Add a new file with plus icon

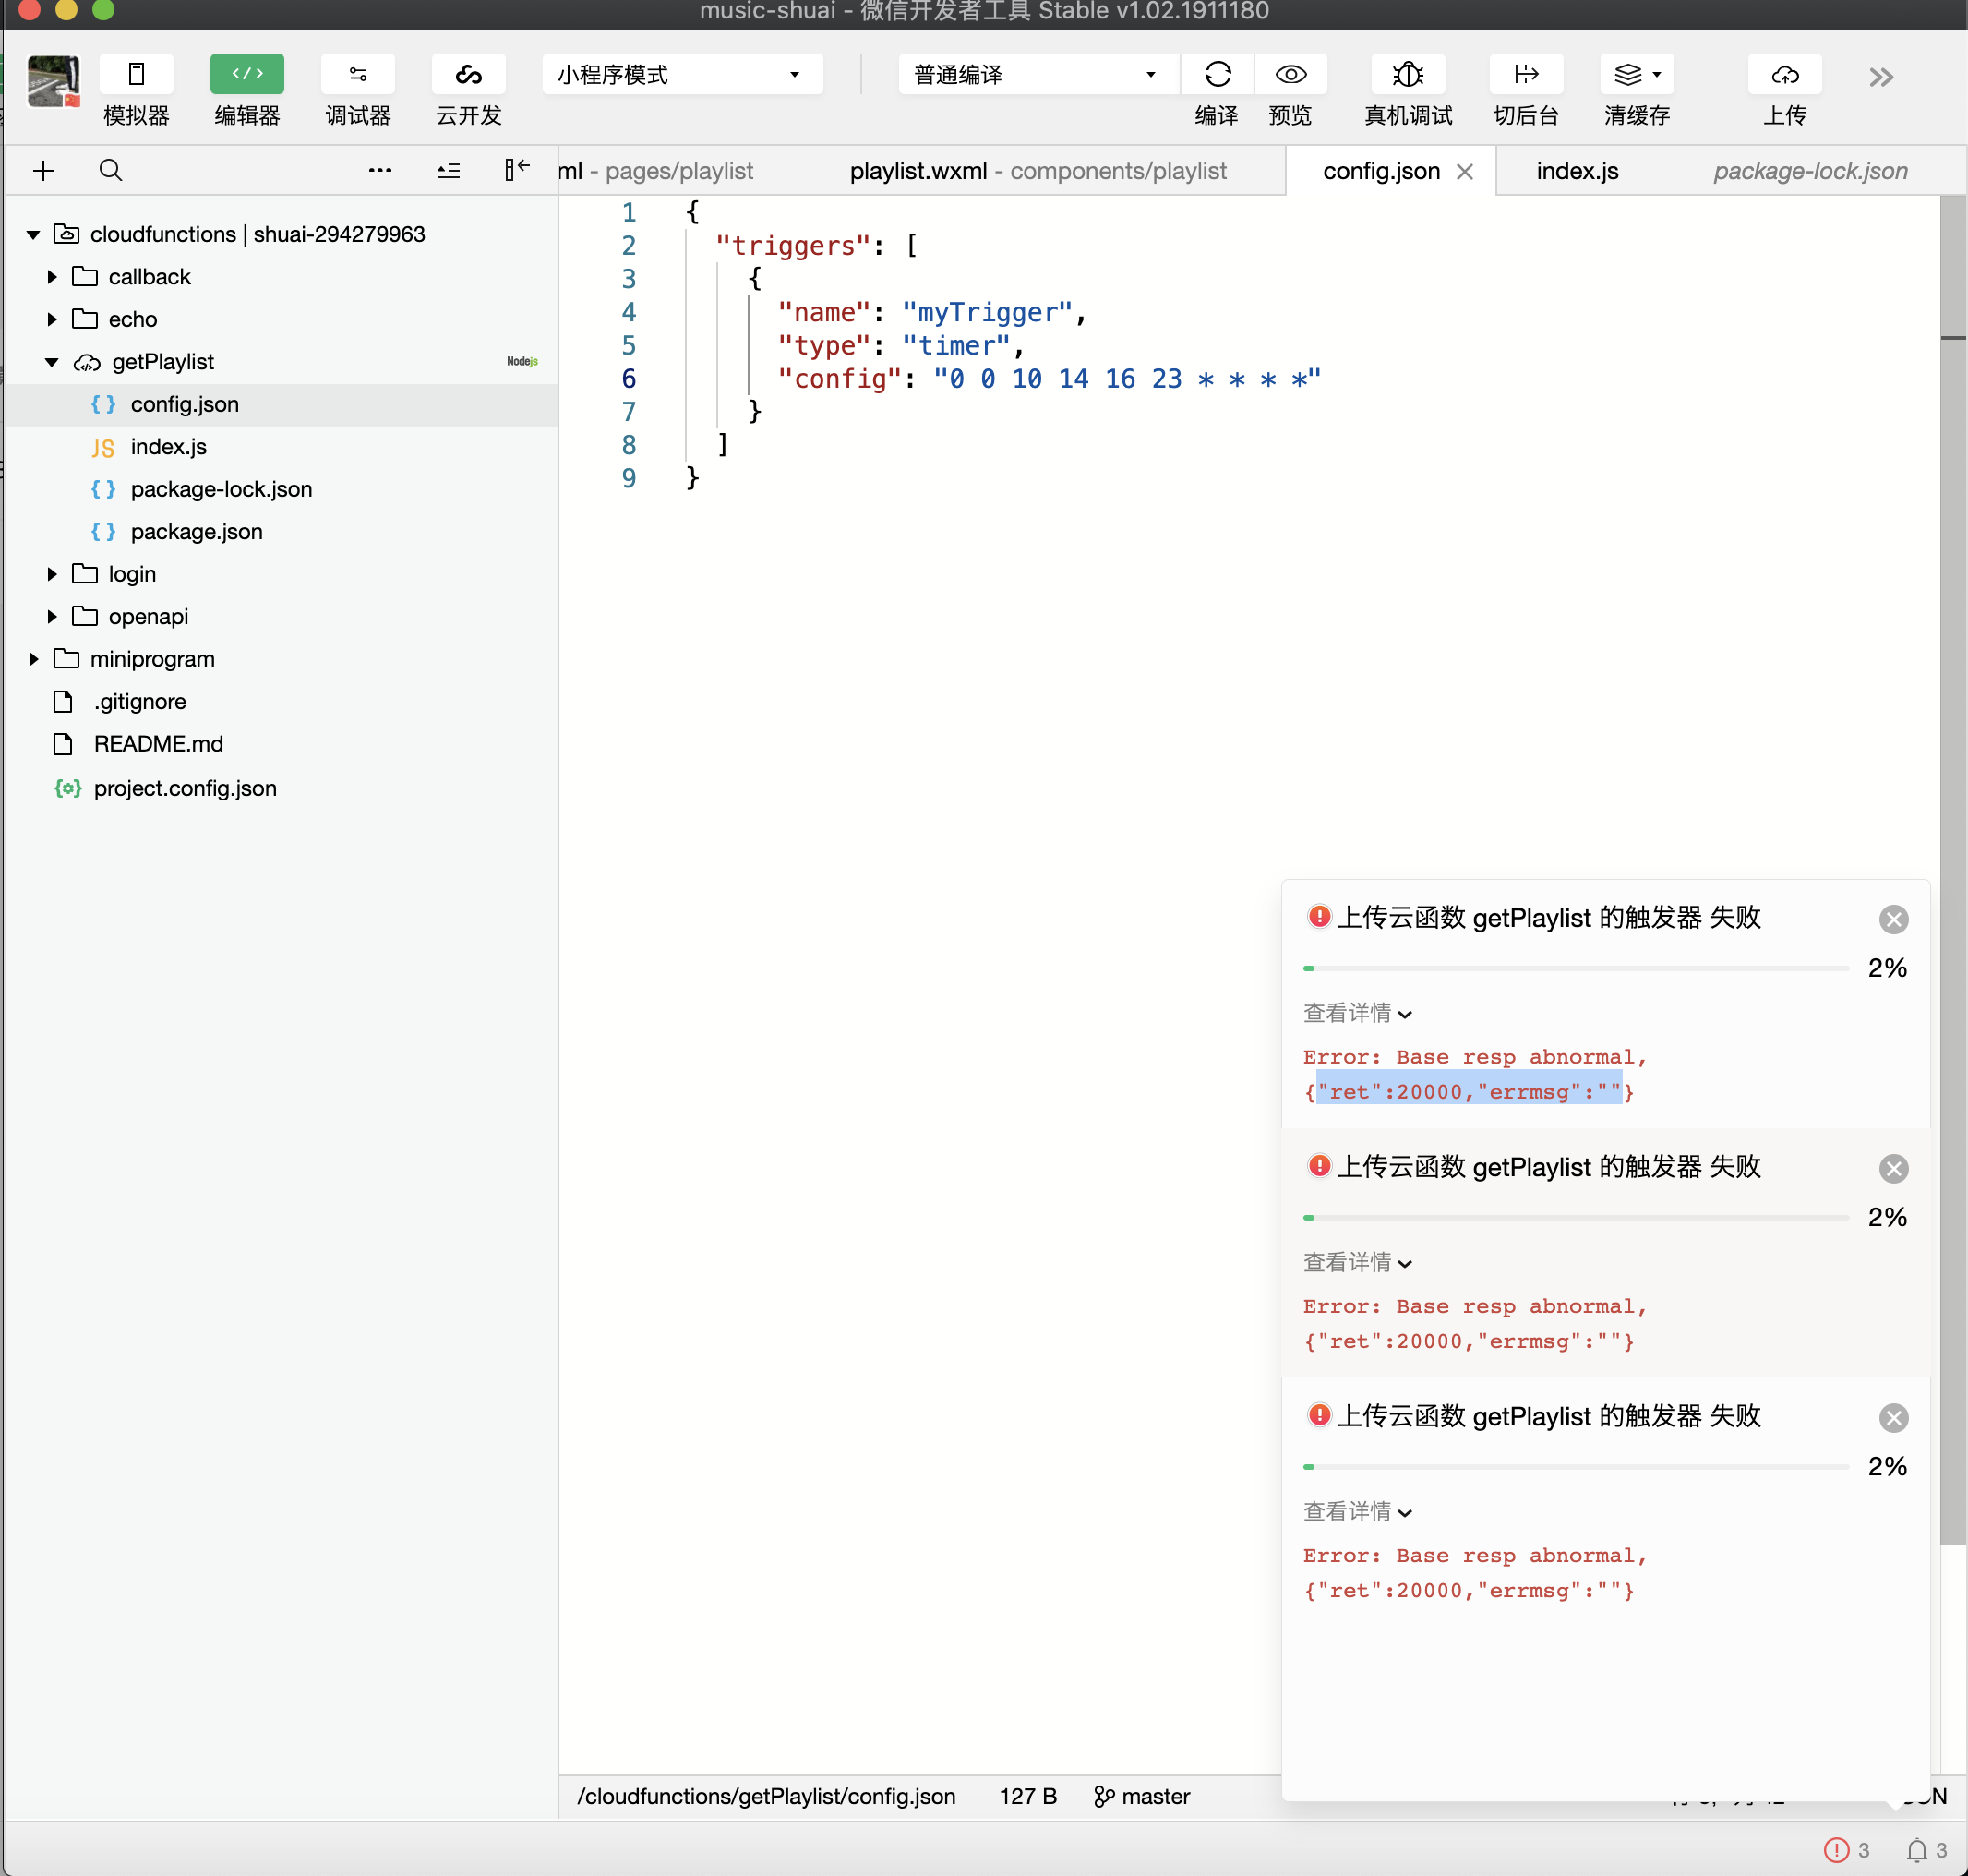(x=43, y=171)
